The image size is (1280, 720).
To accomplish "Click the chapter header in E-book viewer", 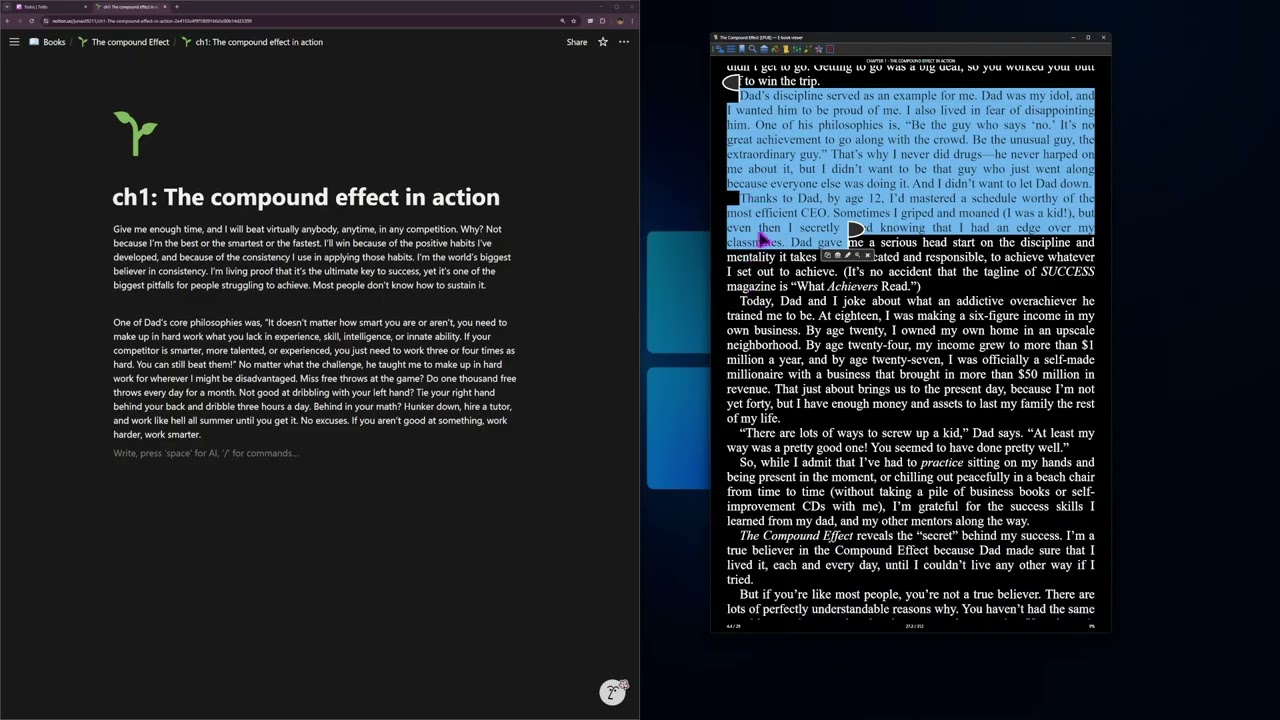I will click(x=910, y=61).
